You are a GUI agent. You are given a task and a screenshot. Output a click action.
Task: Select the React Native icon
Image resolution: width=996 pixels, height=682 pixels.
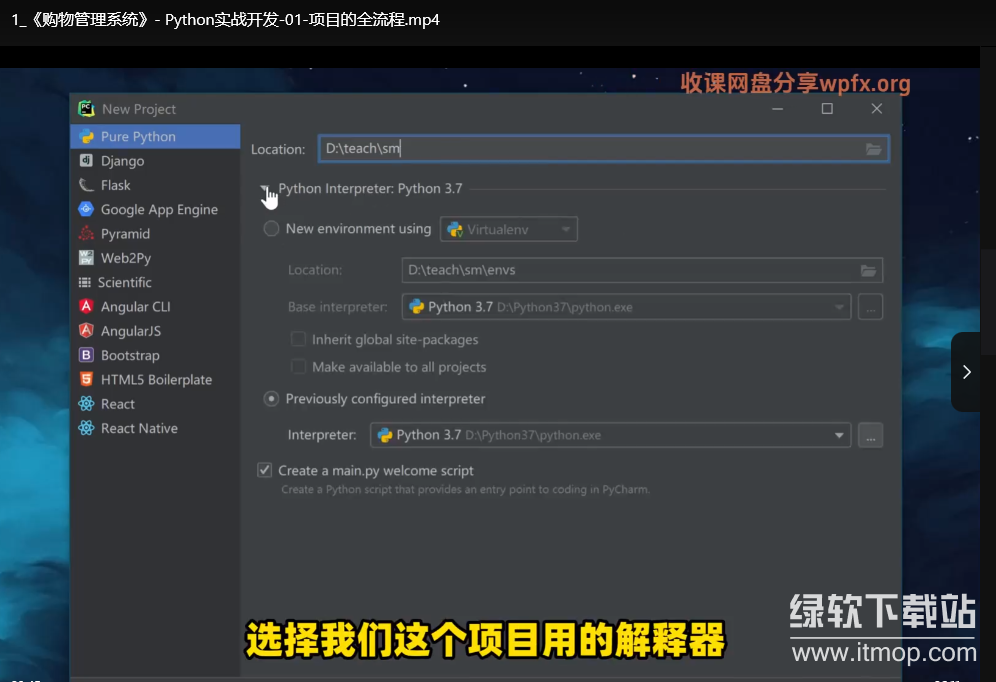point(86,428)
